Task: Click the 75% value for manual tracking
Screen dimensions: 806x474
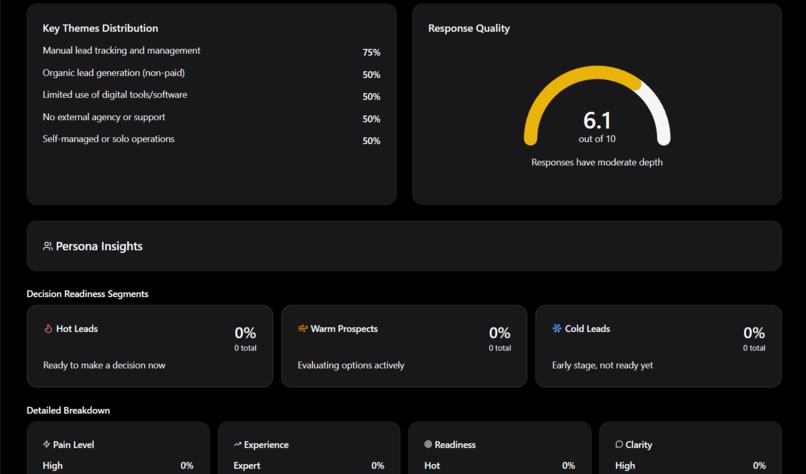Action: [x=371, y=52]
